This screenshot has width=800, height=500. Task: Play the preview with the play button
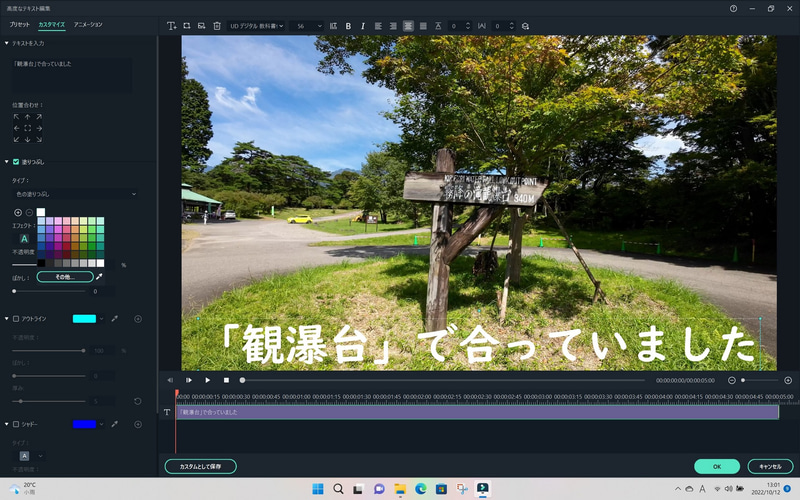(208, 380)
